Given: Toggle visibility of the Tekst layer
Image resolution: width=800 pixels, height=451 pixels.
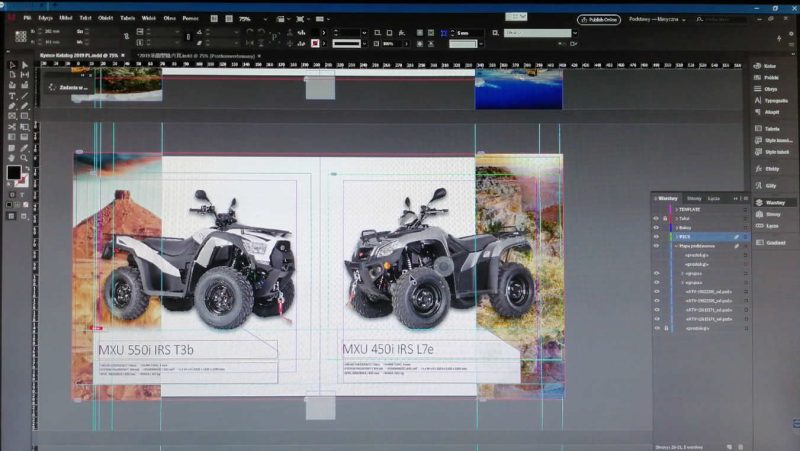Looking at the screenshot, I should click(x=657, y=218).
